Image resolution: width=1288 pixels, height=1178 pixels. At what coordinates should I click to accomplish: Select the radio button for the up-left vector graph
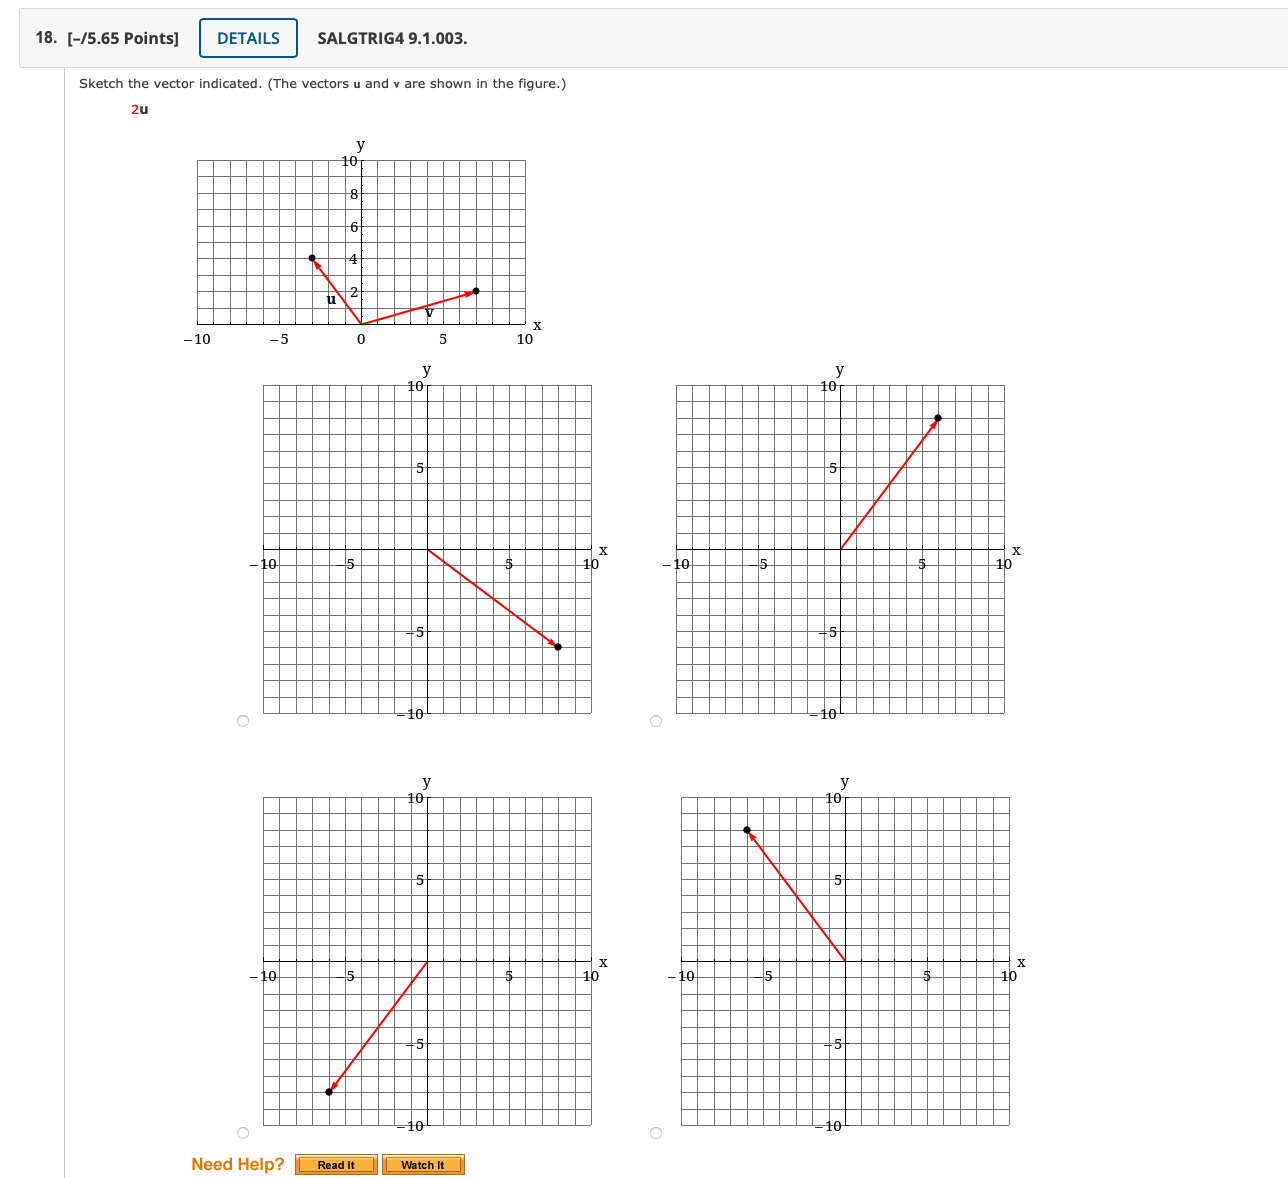point(657,1133)
